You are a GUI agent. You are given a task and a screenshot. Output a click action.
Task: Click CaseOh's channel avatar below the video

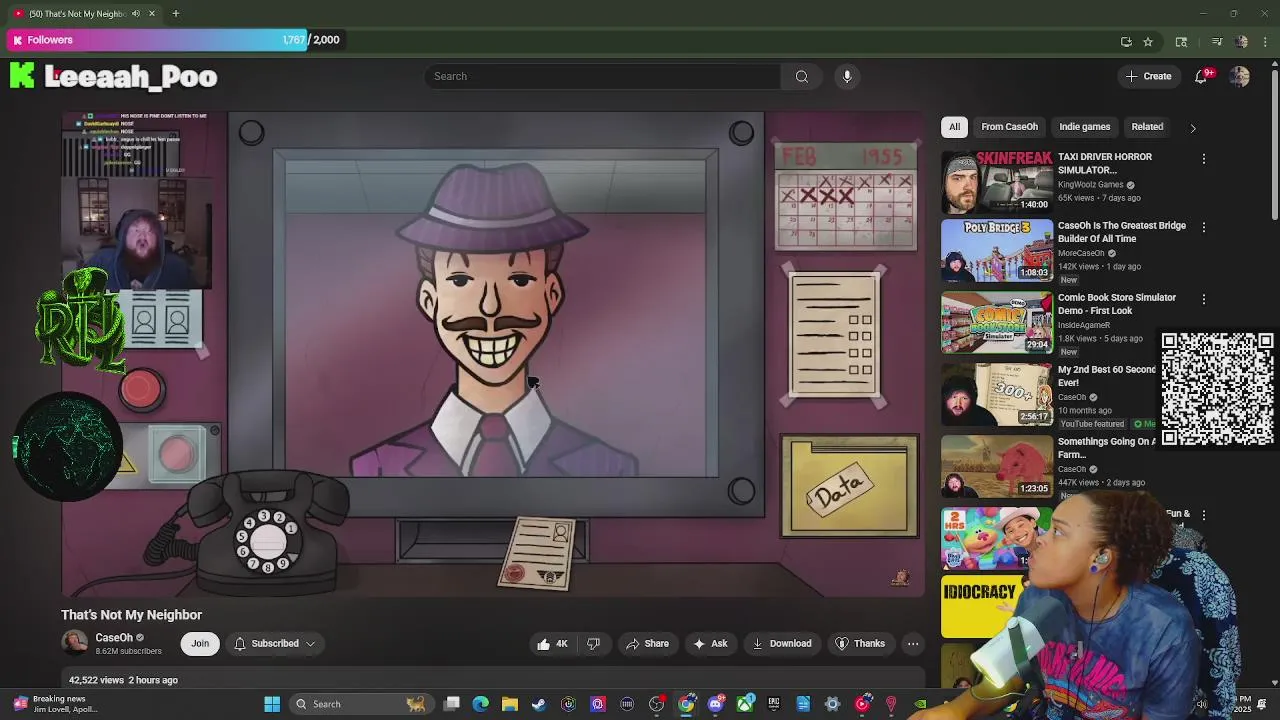point(75,643)
